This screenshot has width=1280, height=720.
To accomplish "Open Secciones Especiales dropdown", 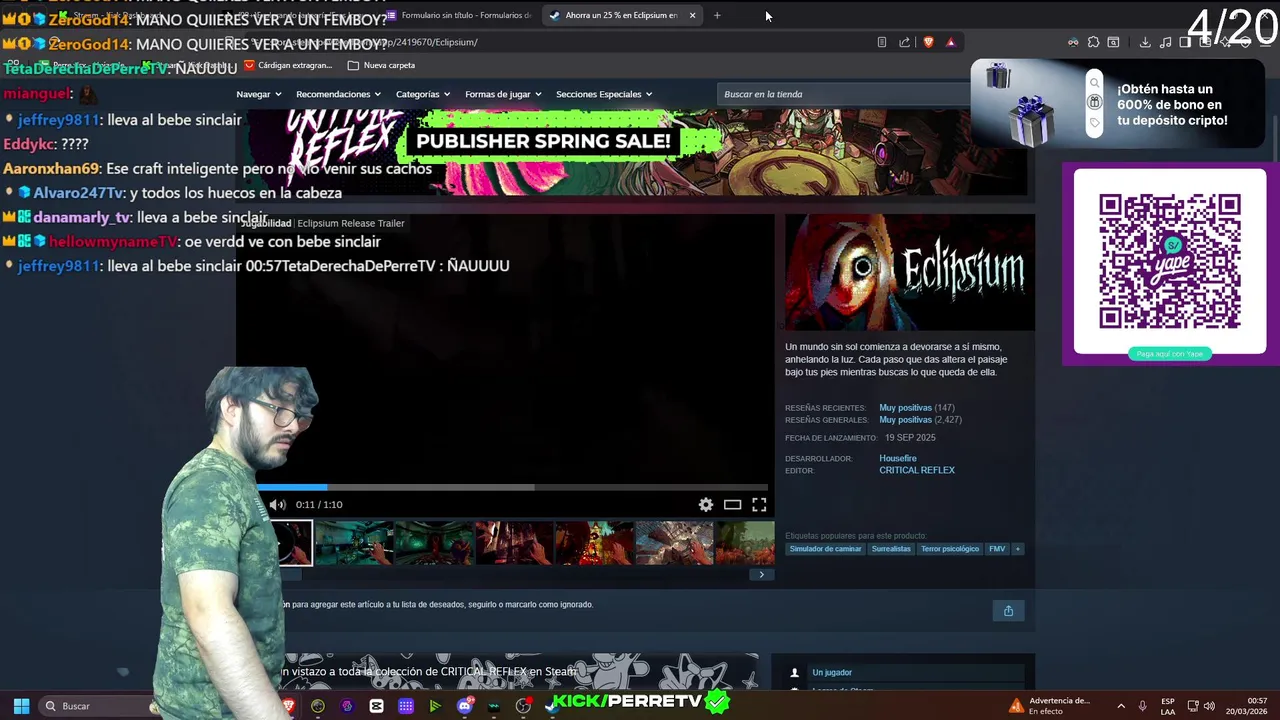I will click(604, 94).
